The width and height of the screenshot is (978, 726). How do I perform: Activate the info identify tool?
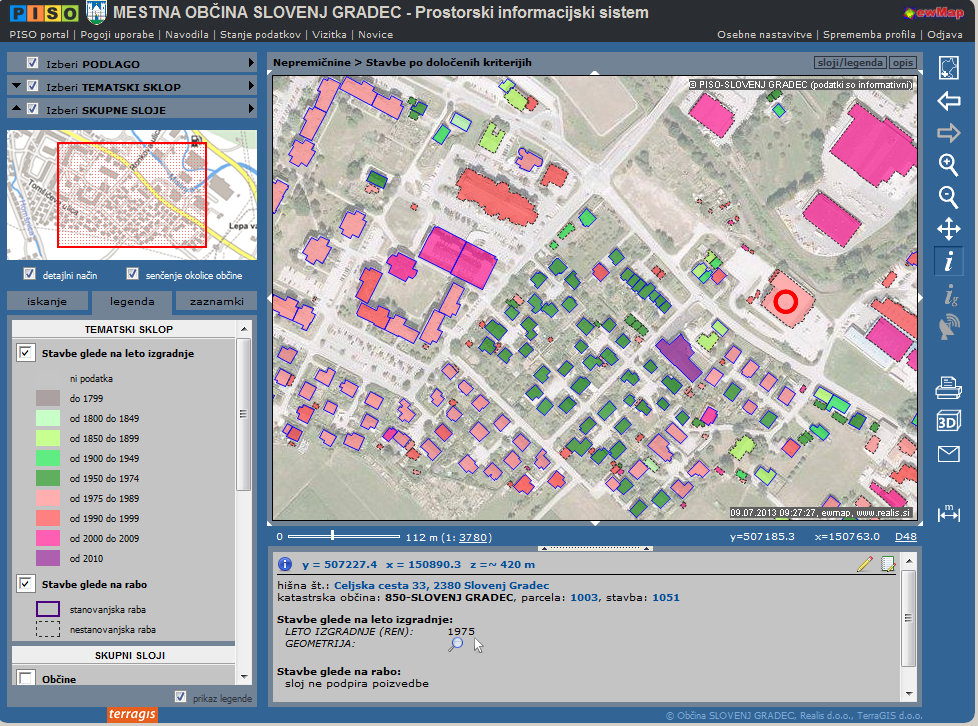948,262
